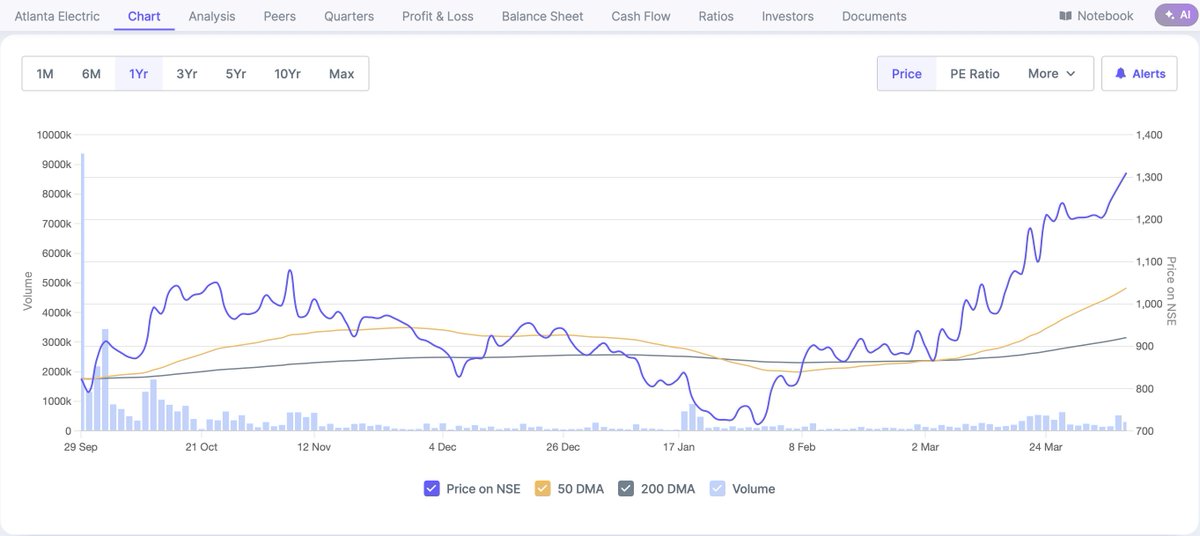This screenshot has width=1200, height=536.
Task: Switch chart to PE Ratio
Action: pyautogui.click(x=975, y=74)
